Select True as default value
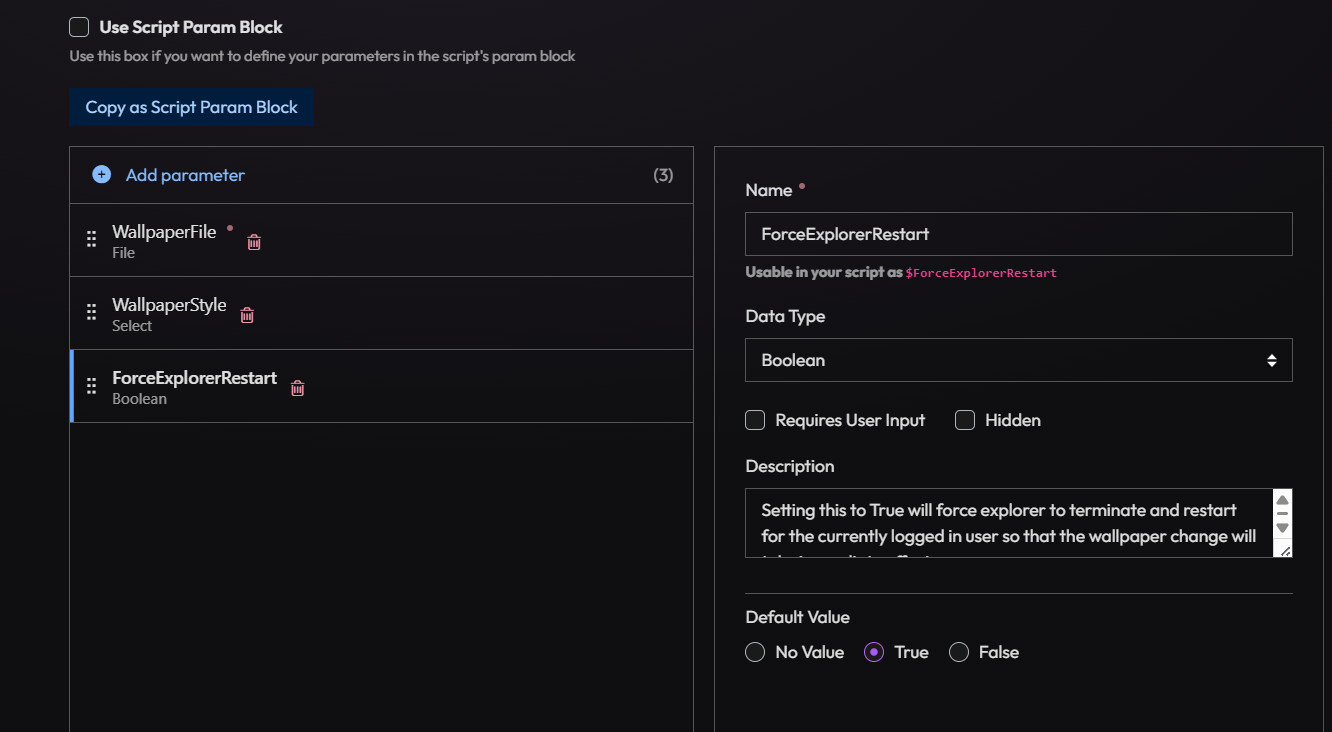Viewport: 1332px width, 732px height. click(873, 652)
